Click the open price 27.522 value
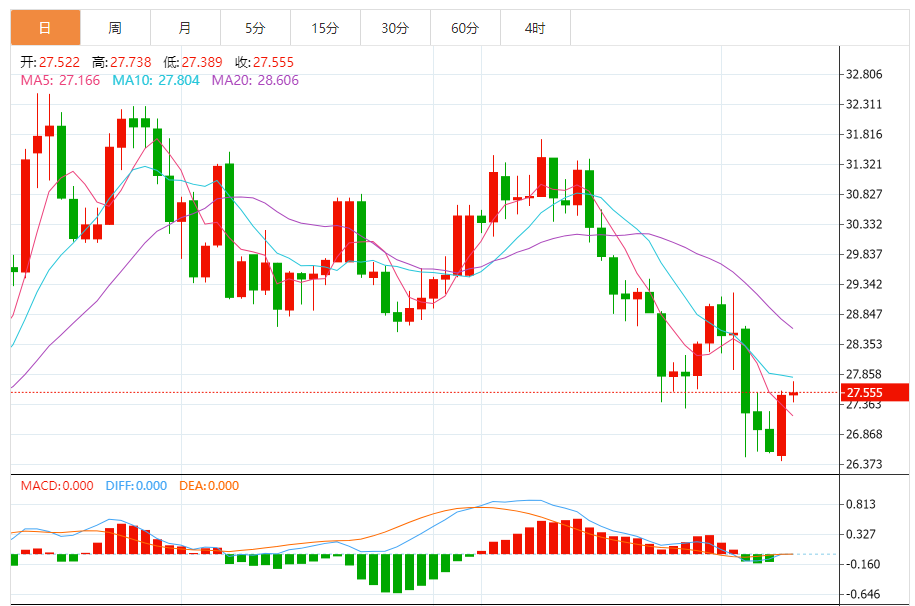This screenshot has height=606, width=915. click(x=60, y=62)
